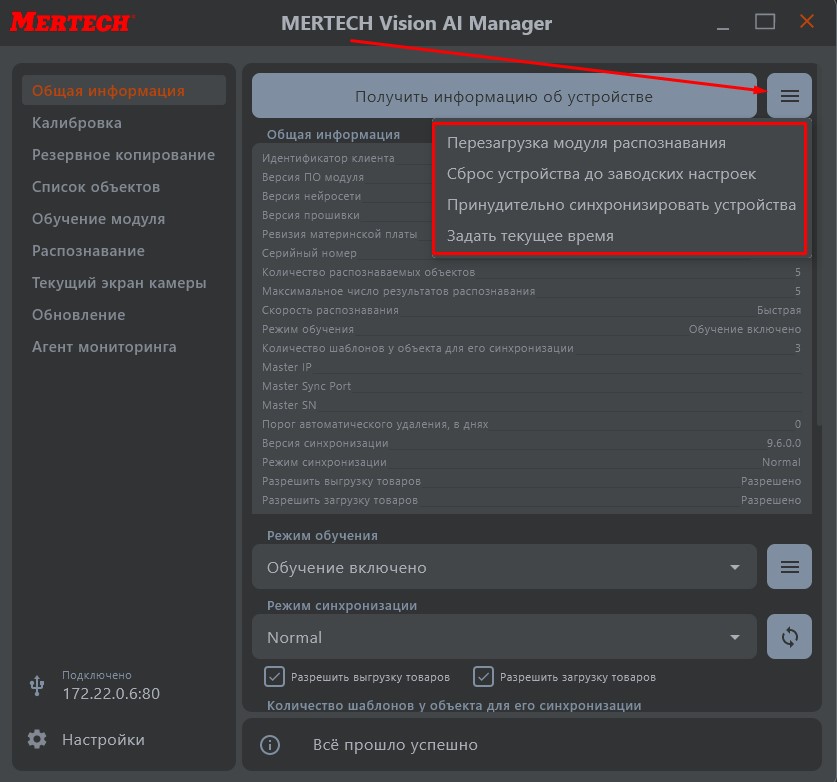Open hamburger menu next to device info button
This screenshot has height=782, width=837.
789,96
